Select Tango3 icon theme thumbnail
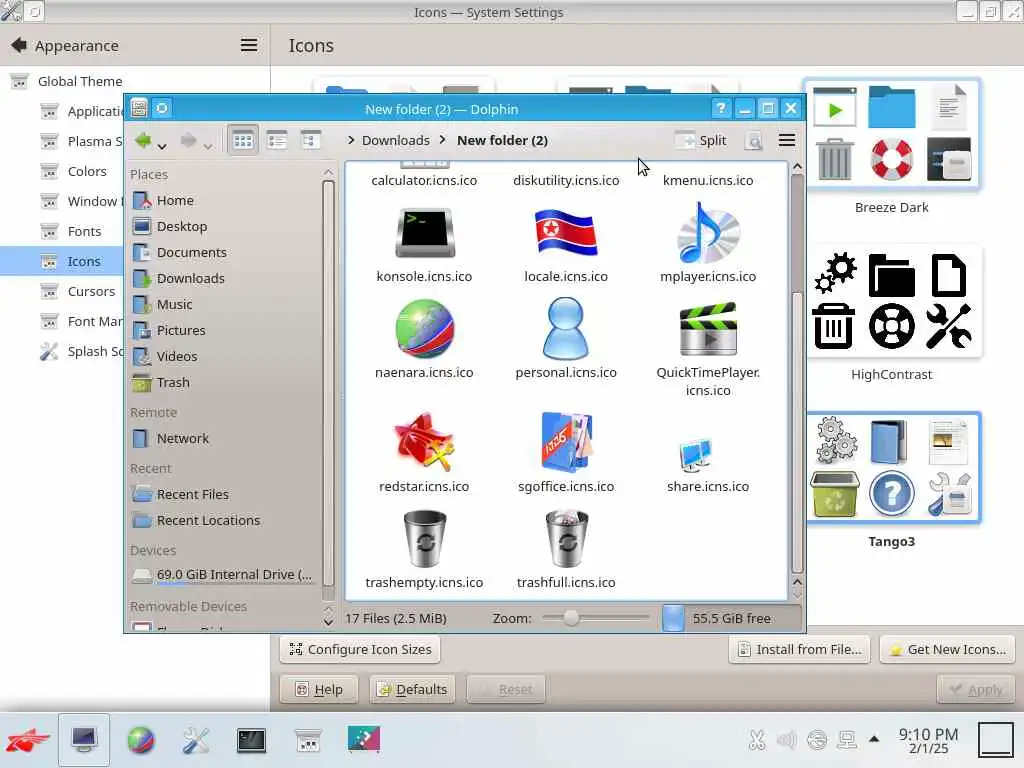This screenshot has height=768, width=1024. click(891, 468)
